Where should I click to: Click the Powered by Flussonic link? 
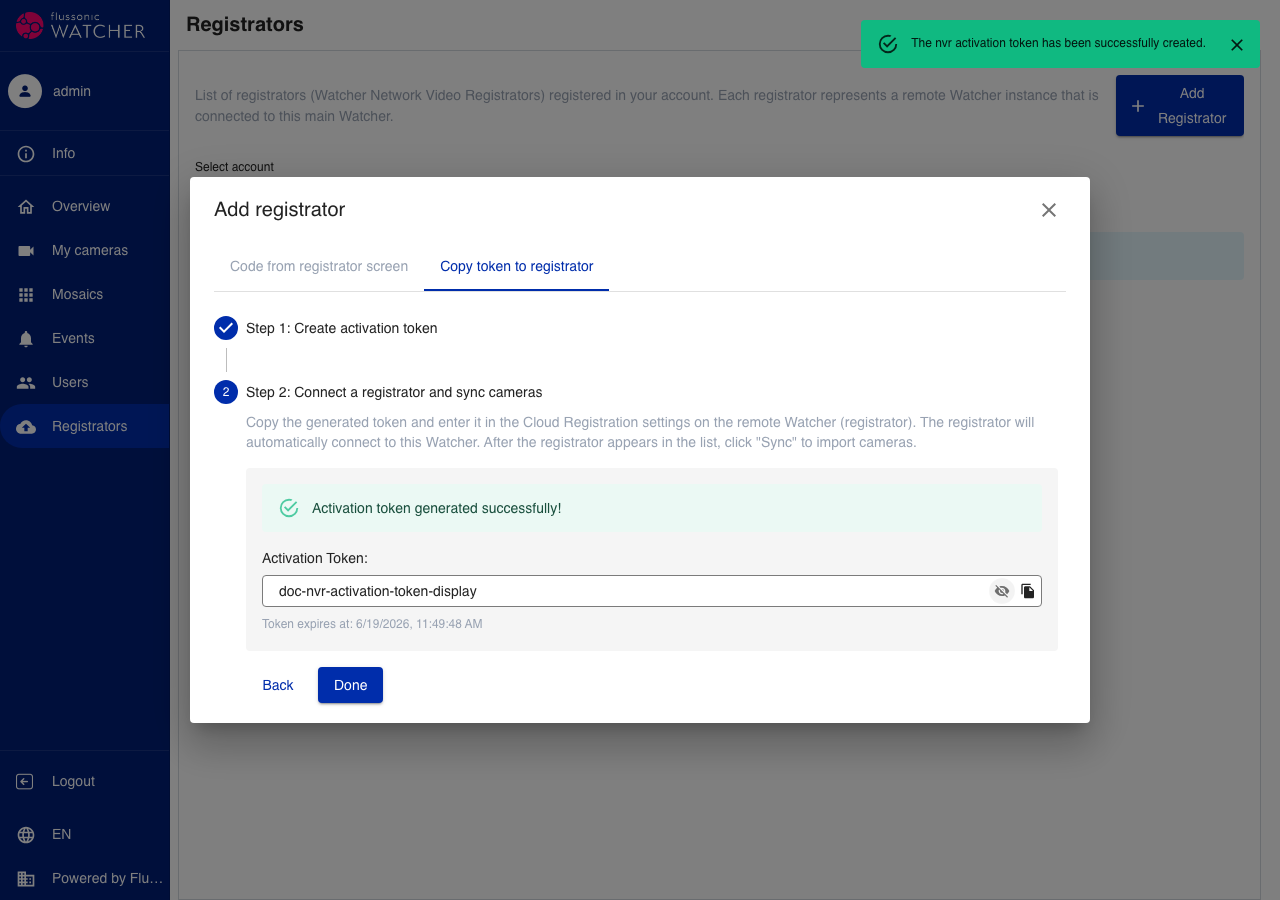(x=85, y=879)
